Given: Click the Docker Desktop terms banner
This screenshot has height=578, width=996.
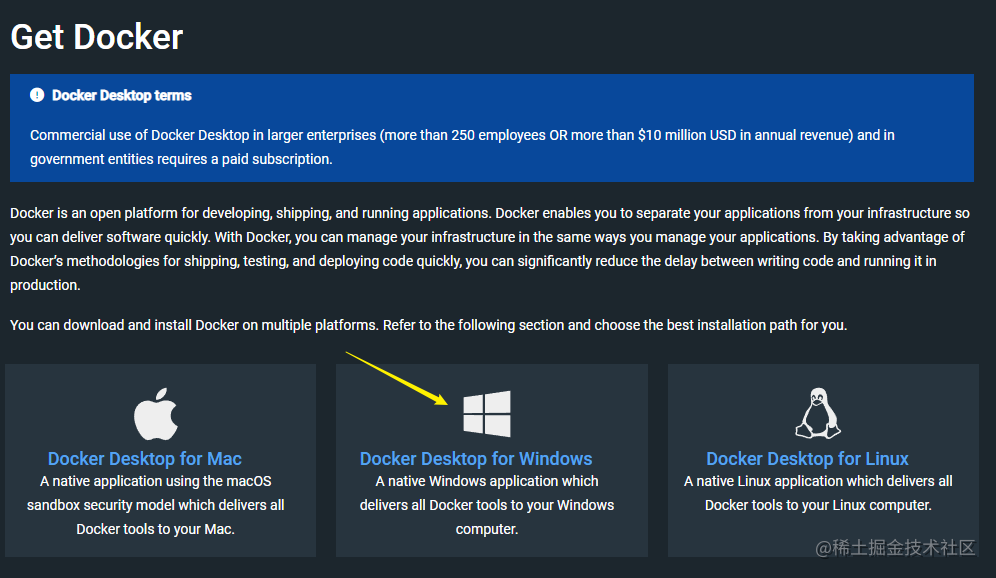Looking at the screenshot, I should pyautogui.click(x=492, y=126).
